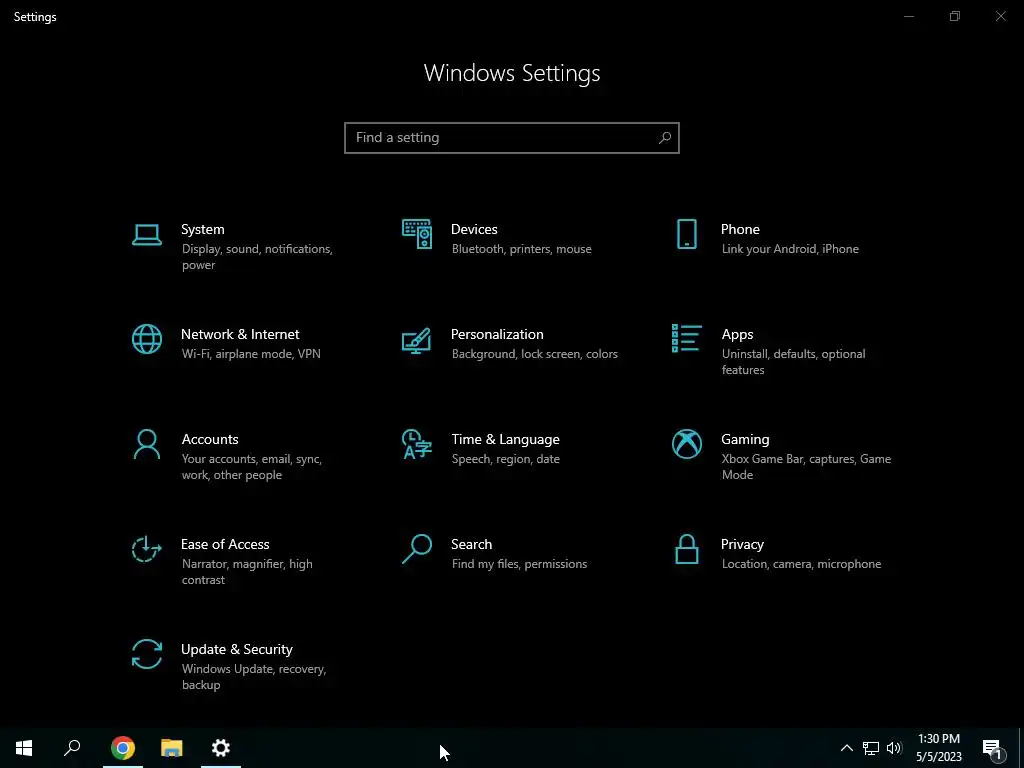Open Network & Internet heading

click(x=240, y=334)
